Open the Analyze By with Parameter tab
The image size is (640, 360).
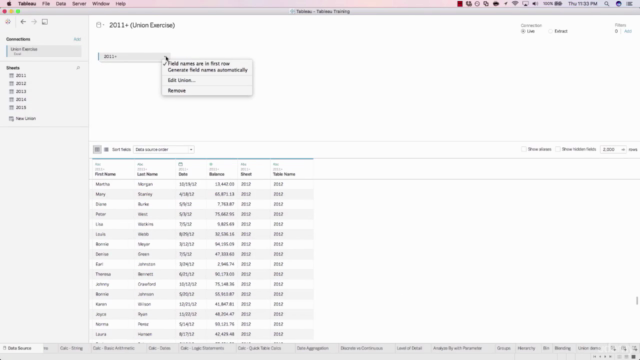point(458,348)
